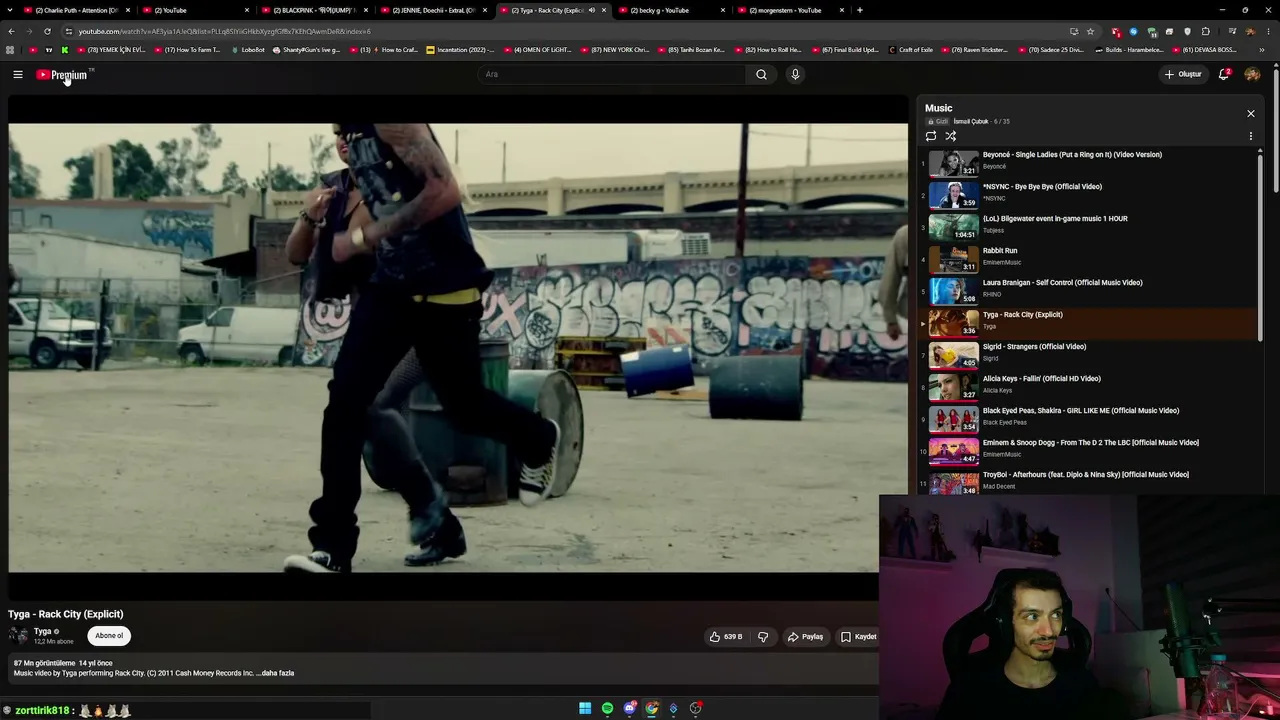The image size is (1280, 720).
Task: Mute the Tyga tab via speaker icon
Action: pos(592,10)
